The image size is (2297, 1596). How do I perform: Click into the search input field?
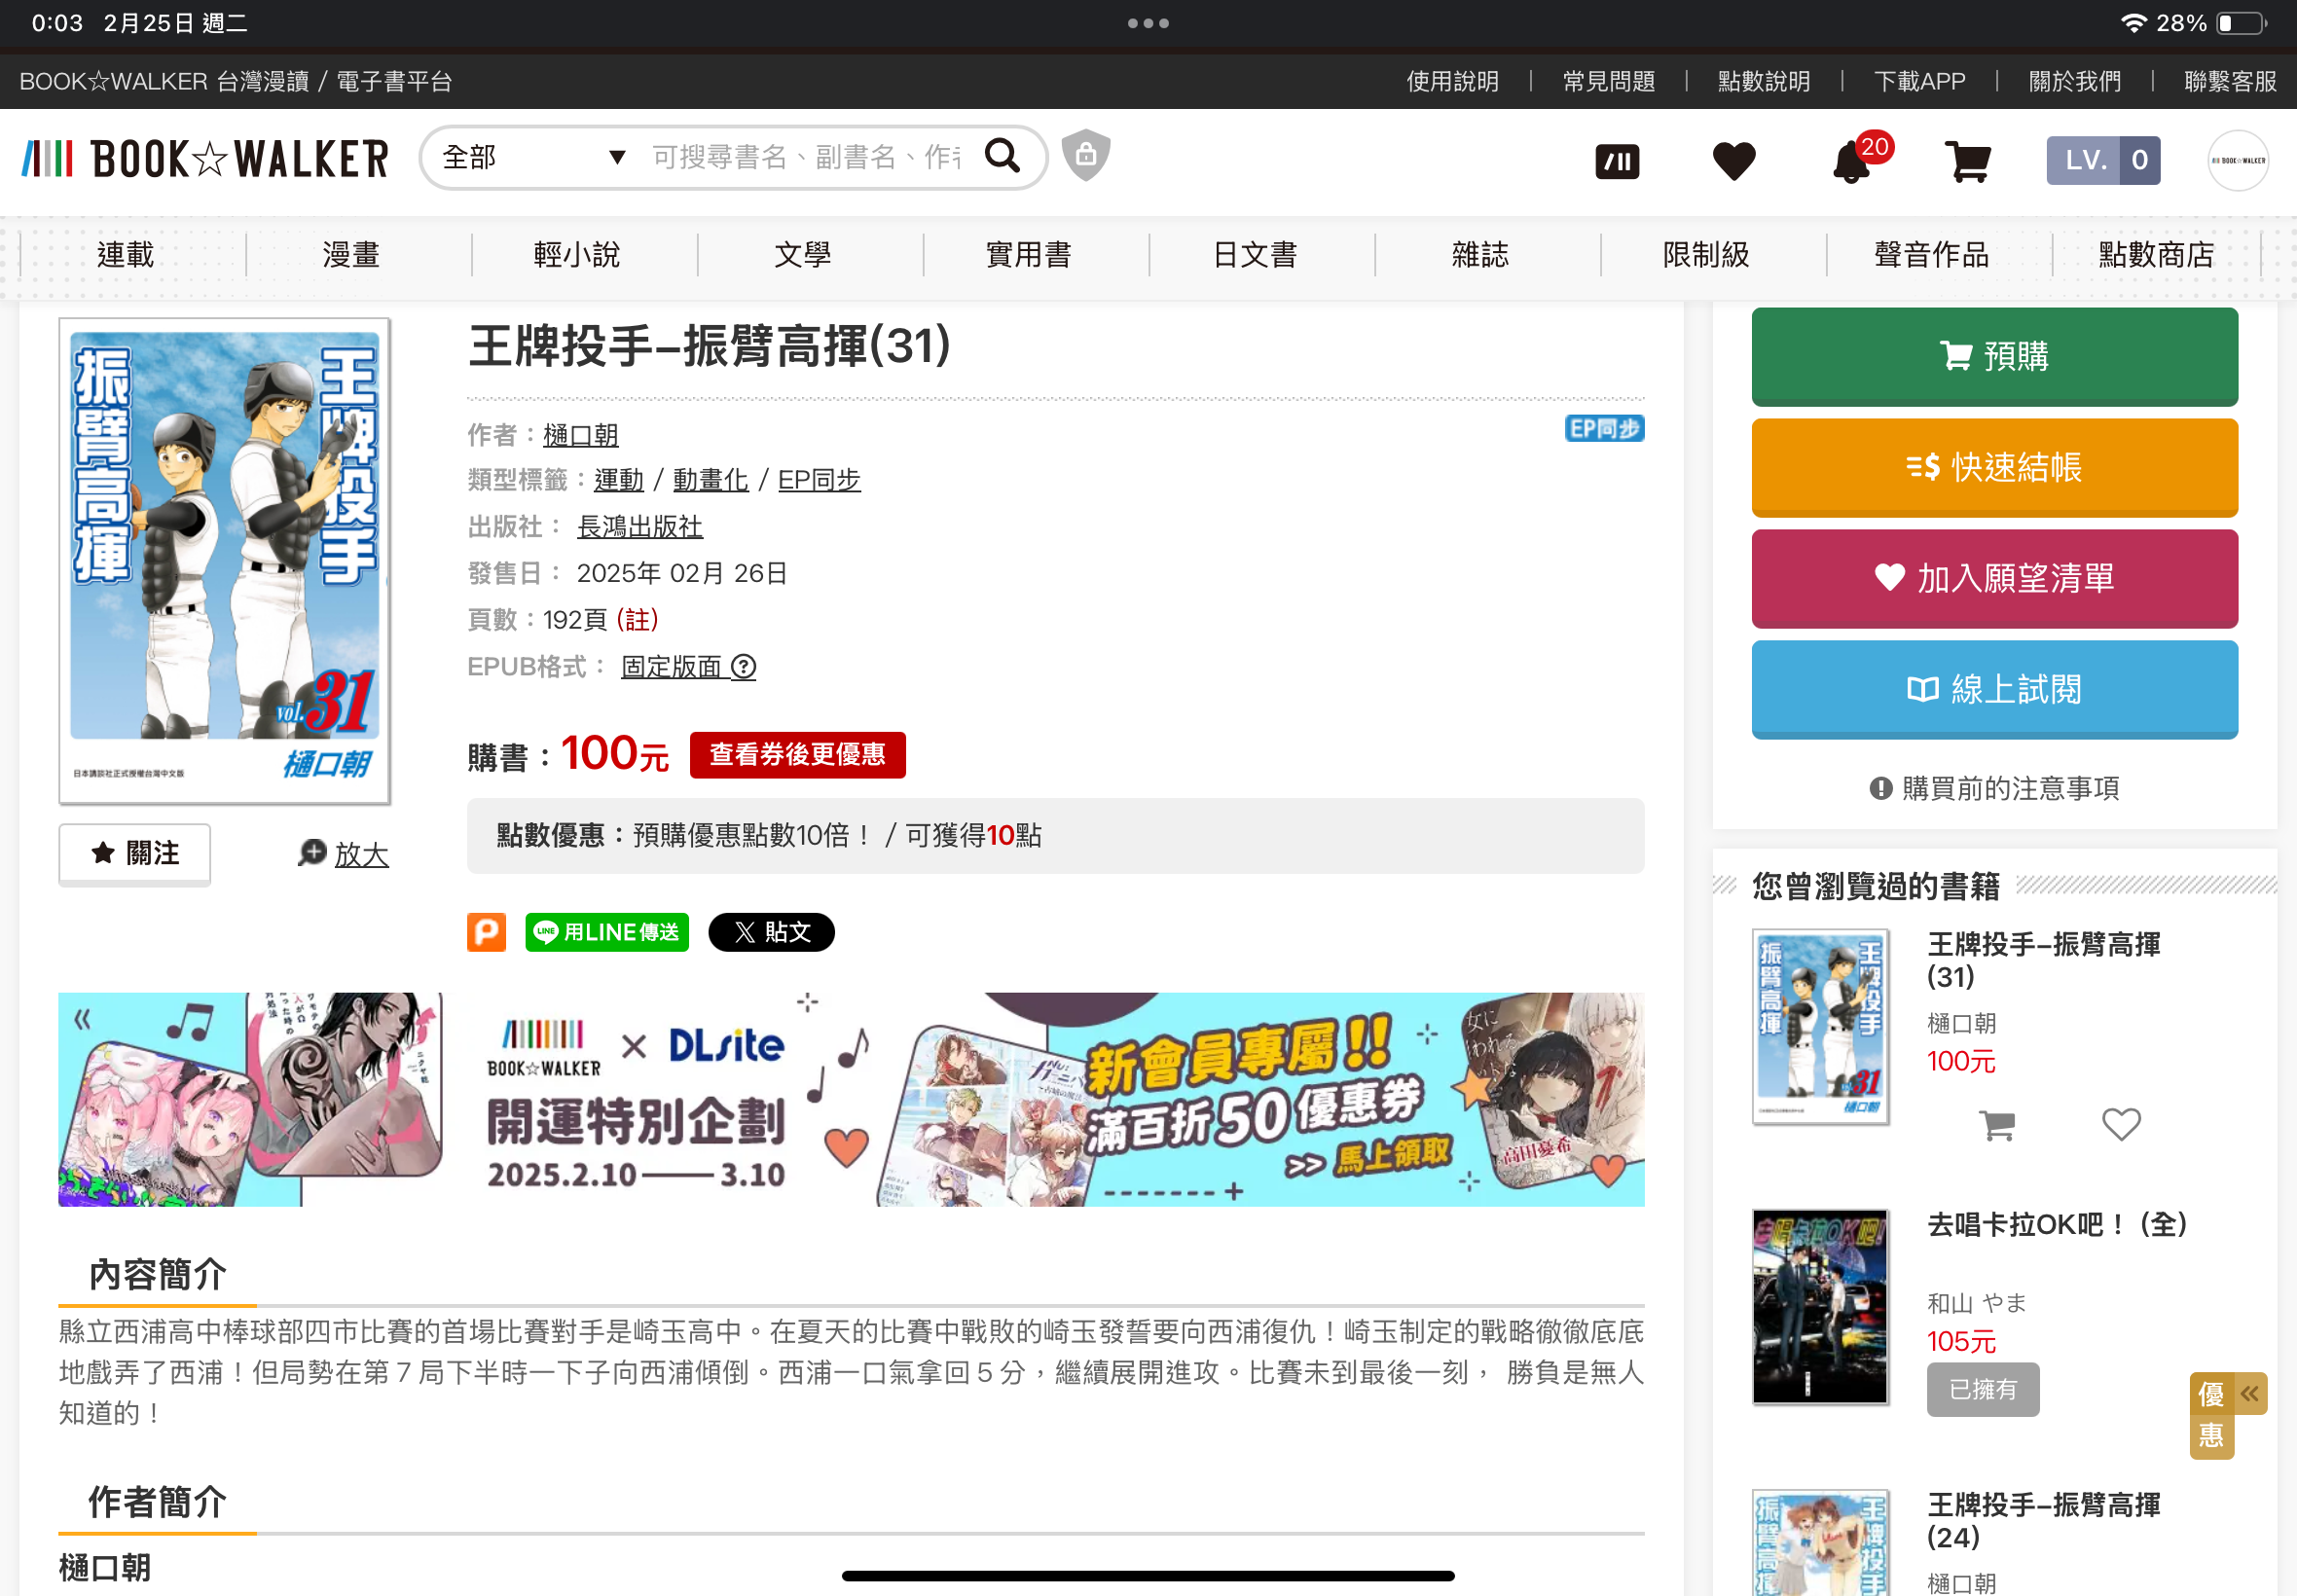(x=808, y=157)
